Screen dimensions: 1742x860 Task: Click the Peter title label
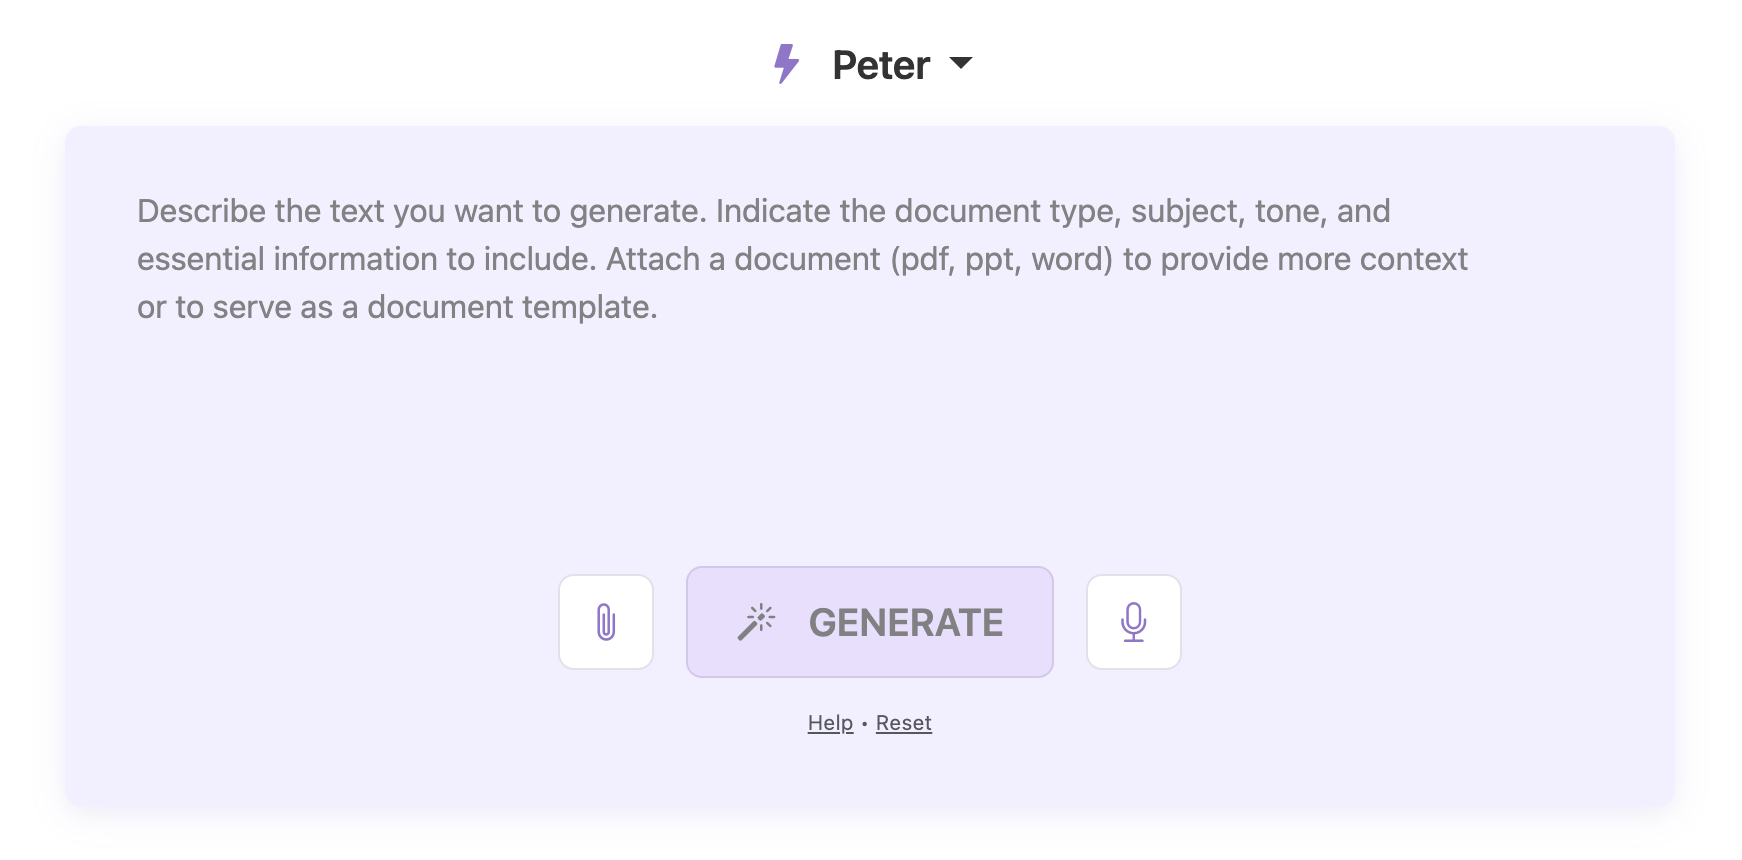coord(881,64)
